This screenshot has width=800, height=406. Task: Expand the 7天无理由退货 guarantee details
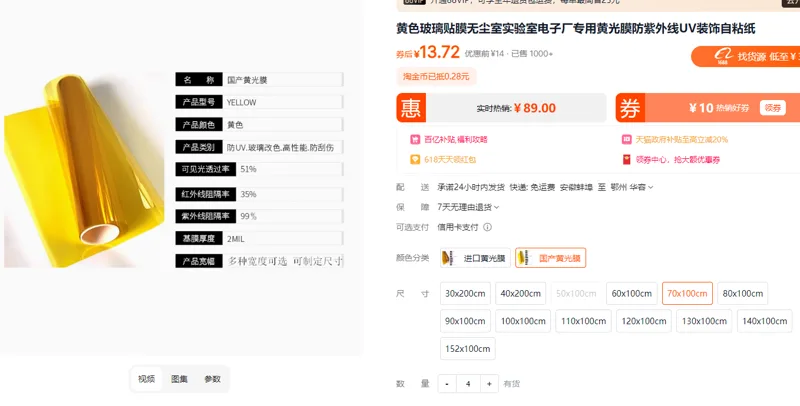468,207
